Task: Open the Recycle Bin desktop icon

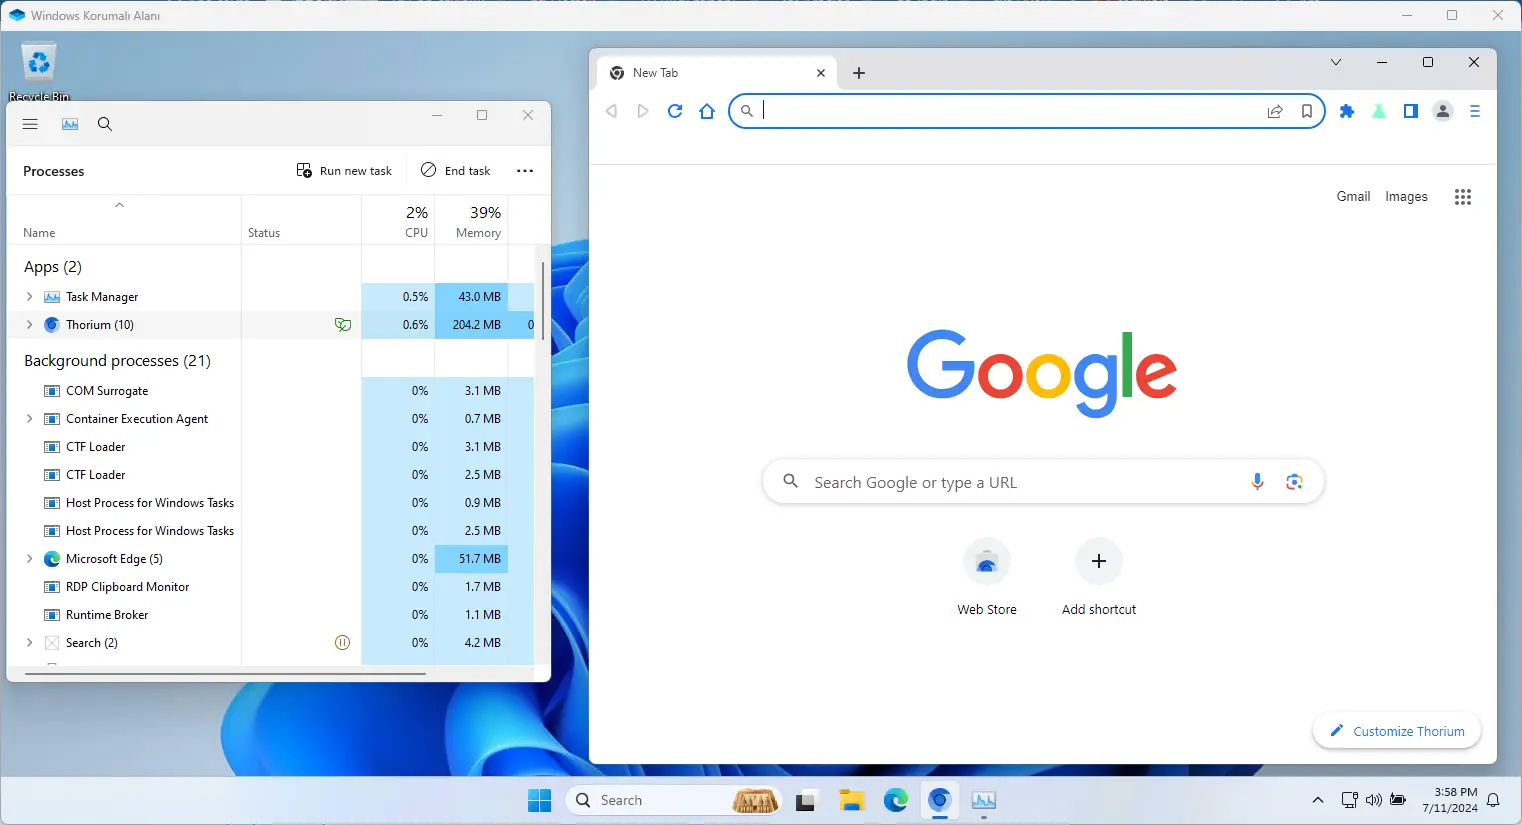Action: (x=39, y=71)
